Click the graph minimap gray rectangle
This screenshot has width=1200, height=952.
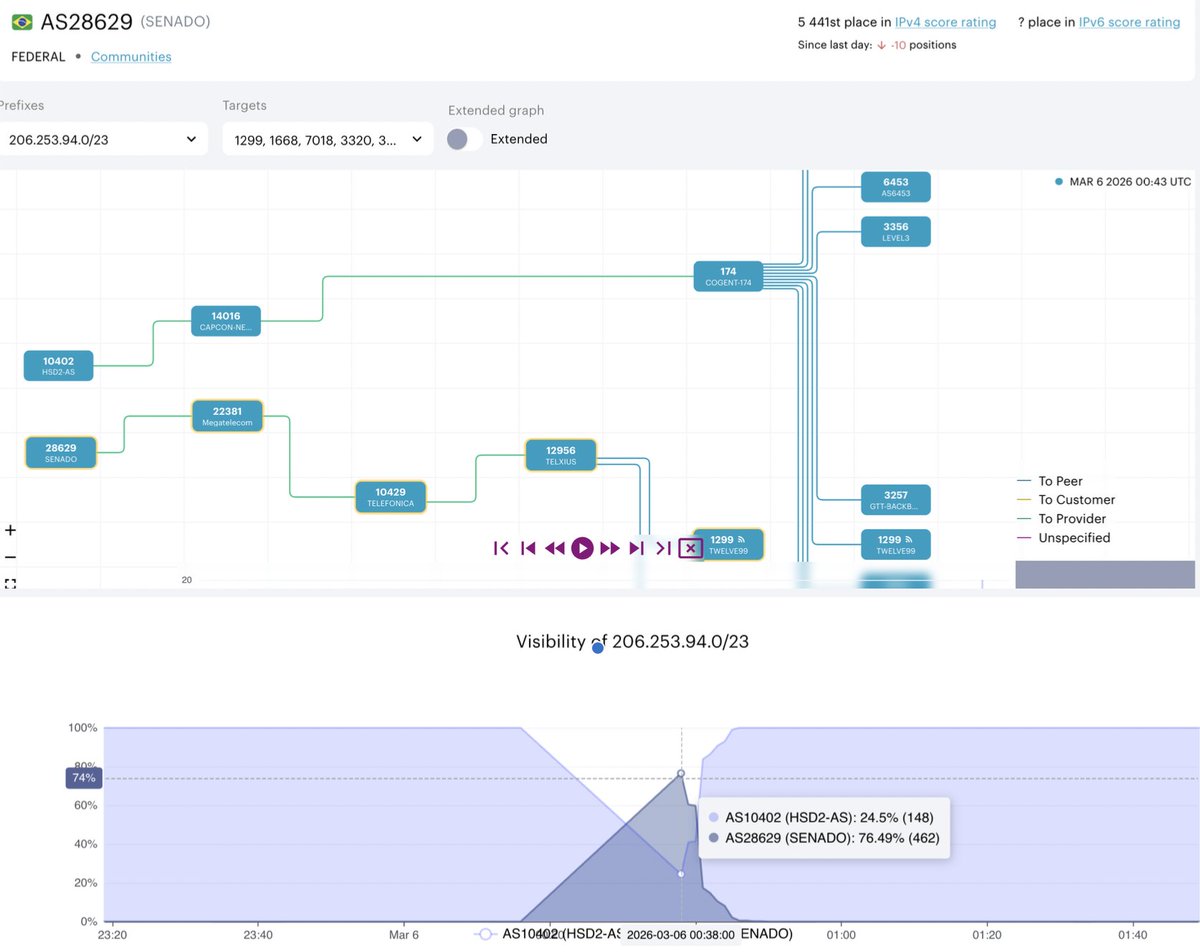1105,574
